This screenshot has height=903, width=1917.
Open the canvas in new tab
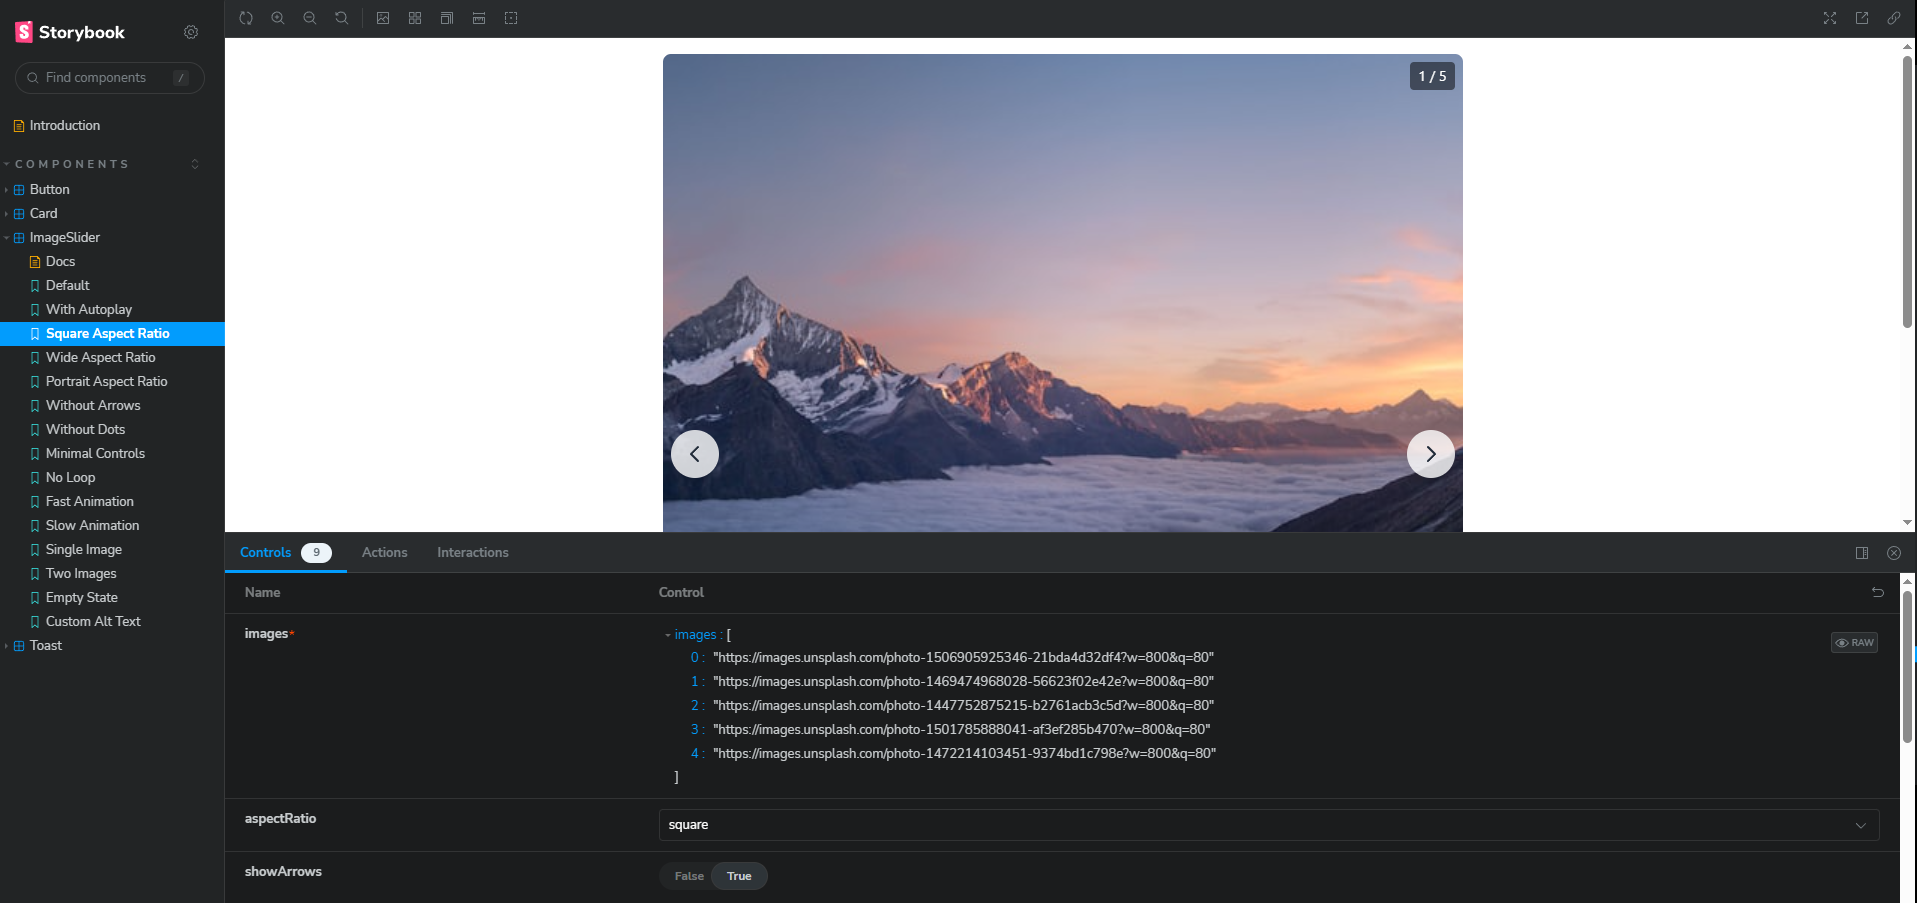1862,18
